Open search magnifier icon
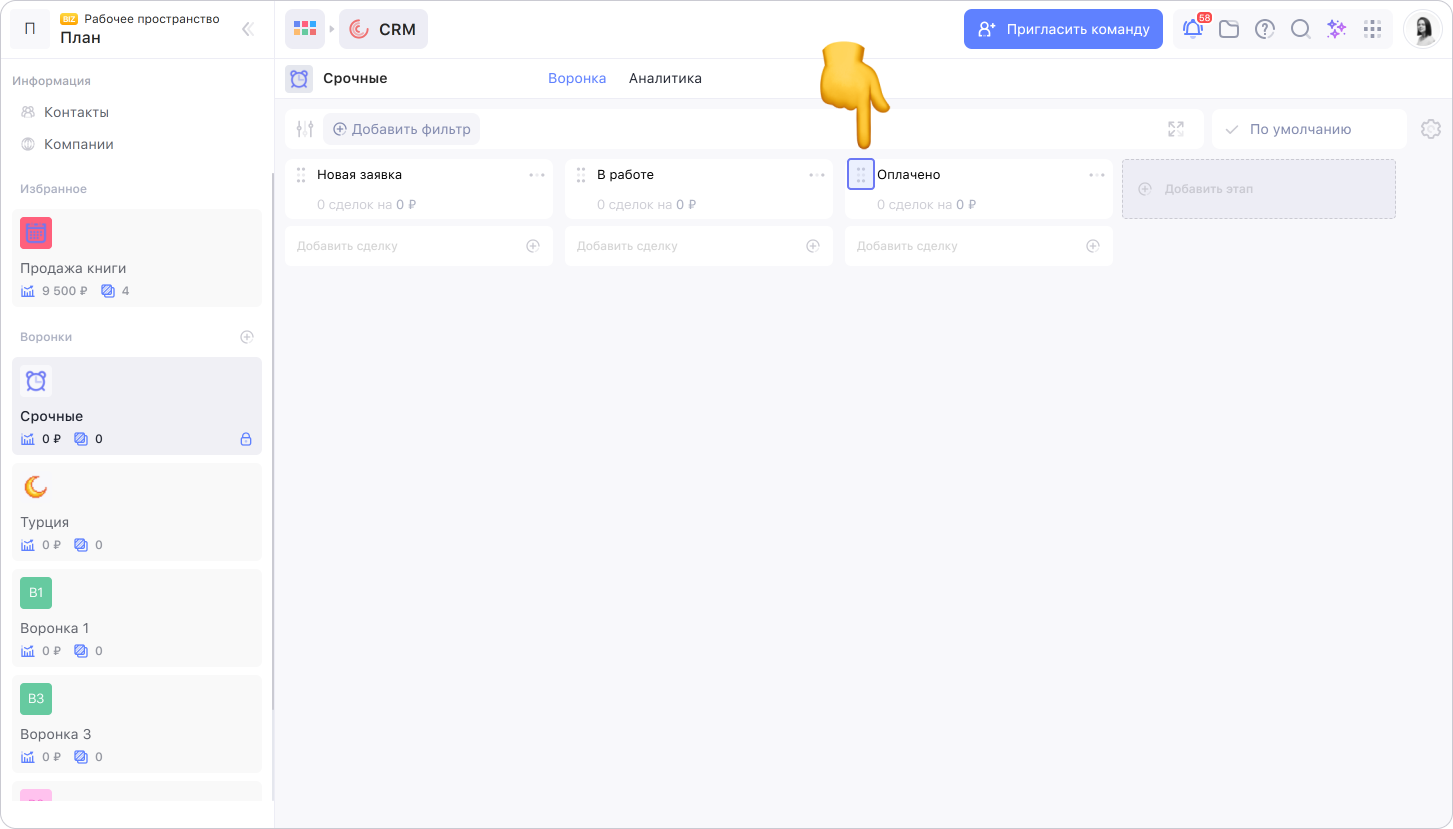The height and width of the screenshot is (829, 1453). pos(1300,29)
